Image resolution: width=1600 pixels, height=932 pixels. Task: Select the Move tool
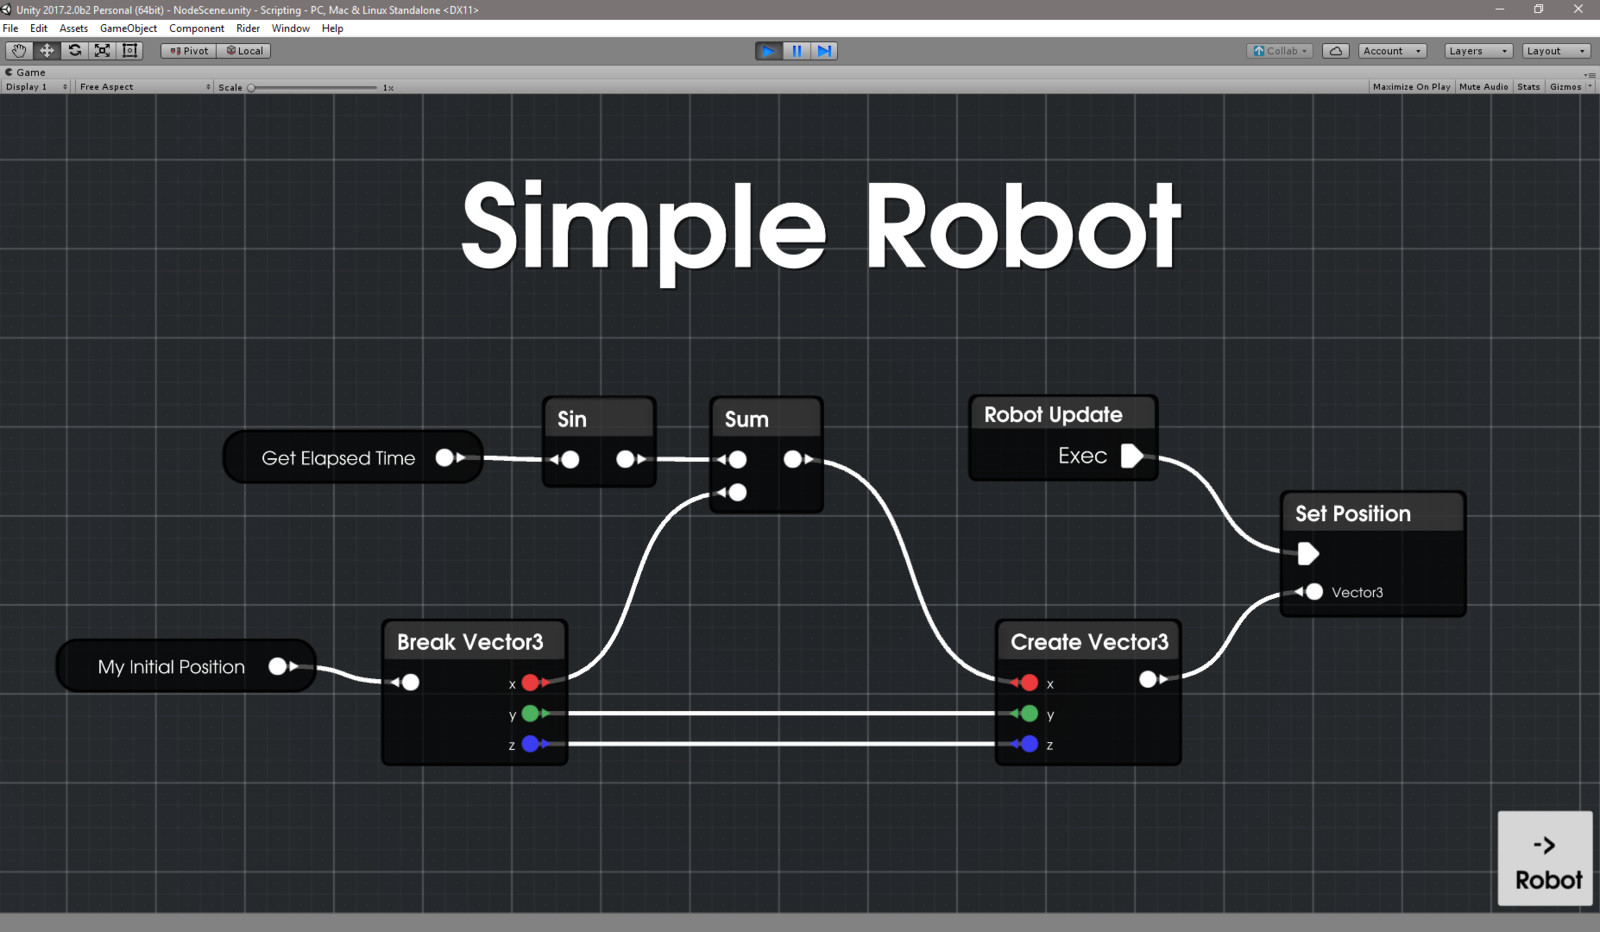tap(46, 50)
